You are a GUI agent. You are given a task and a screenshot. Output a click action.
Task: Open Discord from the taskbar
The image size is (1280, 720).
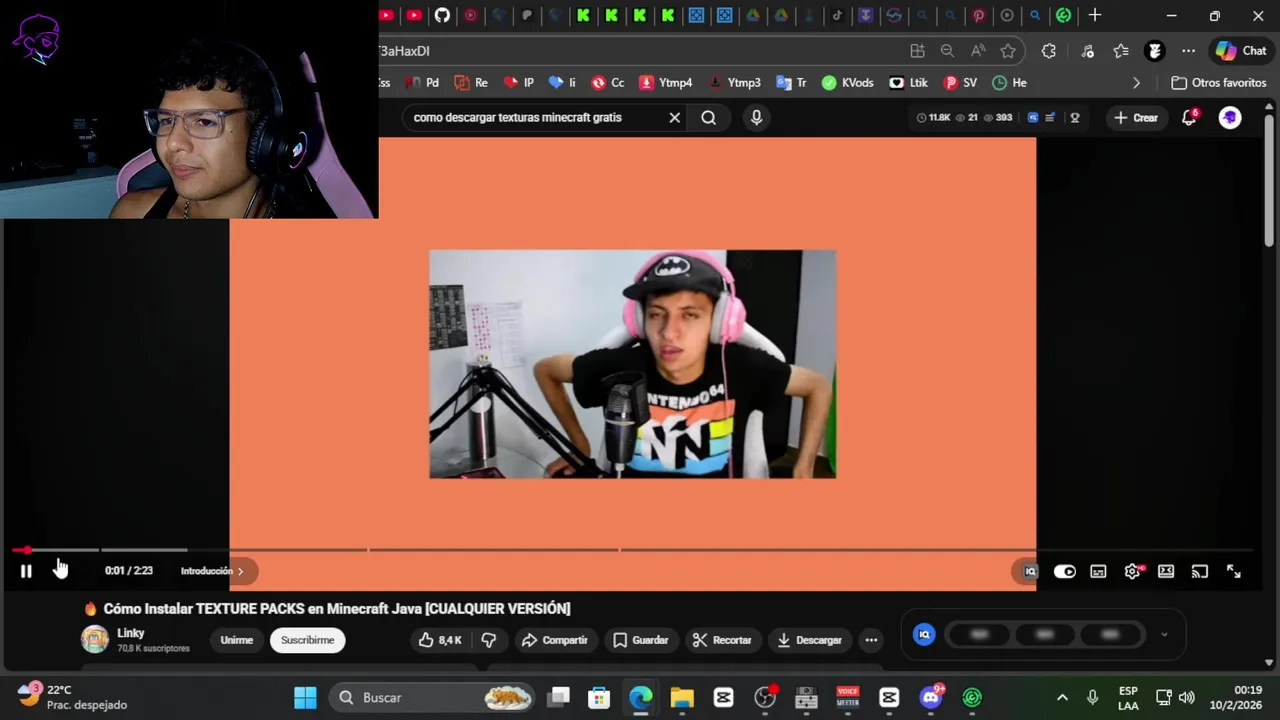[x=931, y=697]
